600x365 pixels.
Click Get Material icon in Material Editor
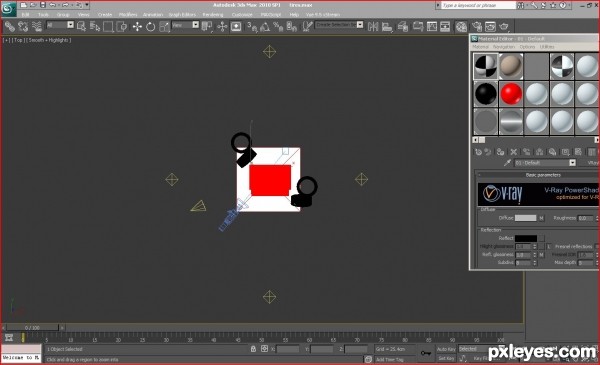tap(478, 152)
